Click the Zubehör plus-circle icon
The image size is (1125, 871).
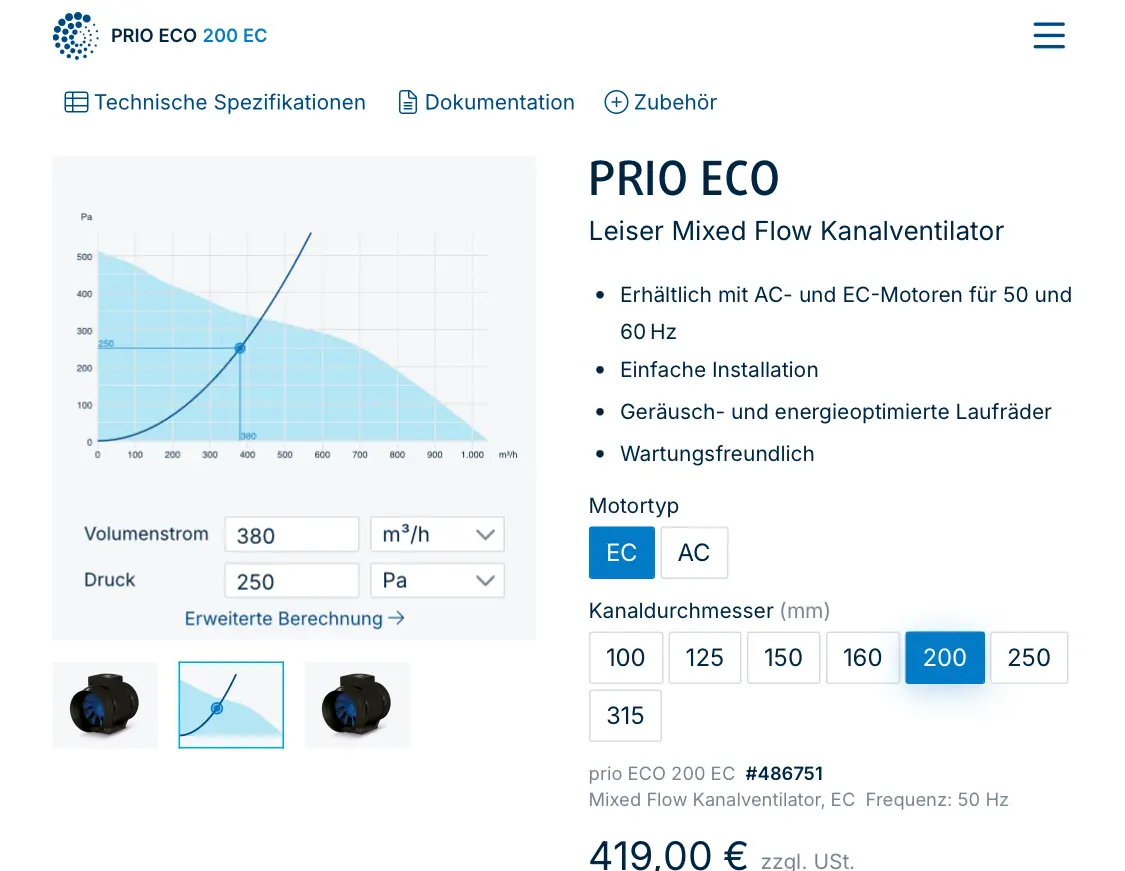(616, 102)
